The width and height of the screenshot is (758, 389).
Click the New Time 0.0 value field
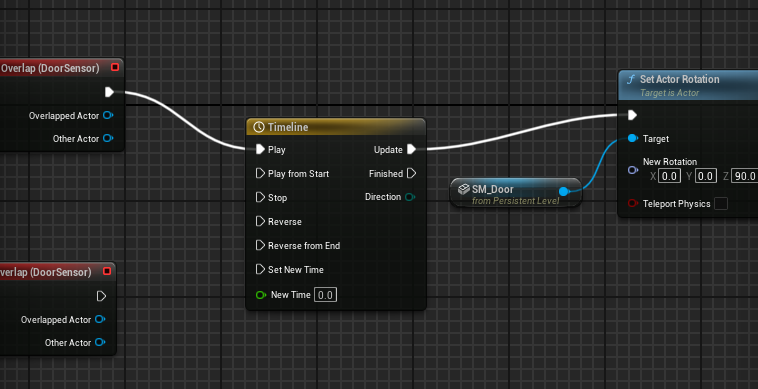coord(325,295)
